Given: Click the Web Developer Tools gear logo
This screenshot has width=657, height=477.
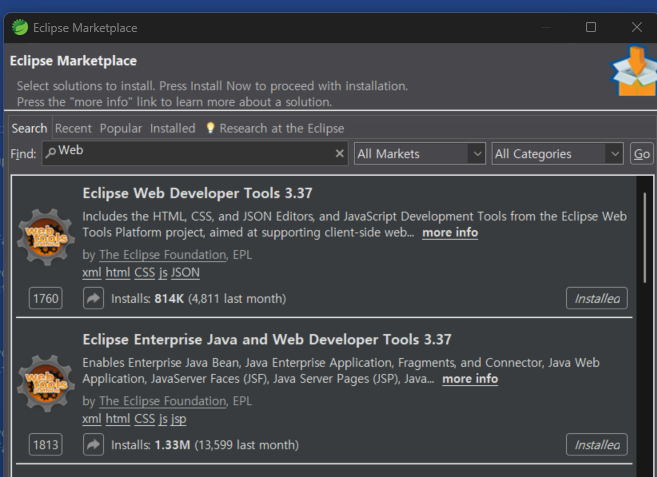Looking at the screenshot, I should tap(46, 237).
